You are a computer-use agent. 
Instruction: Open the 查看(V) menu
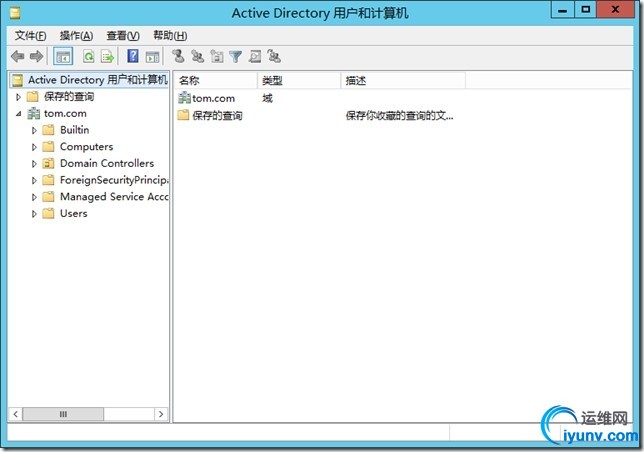tap(123, 36)
